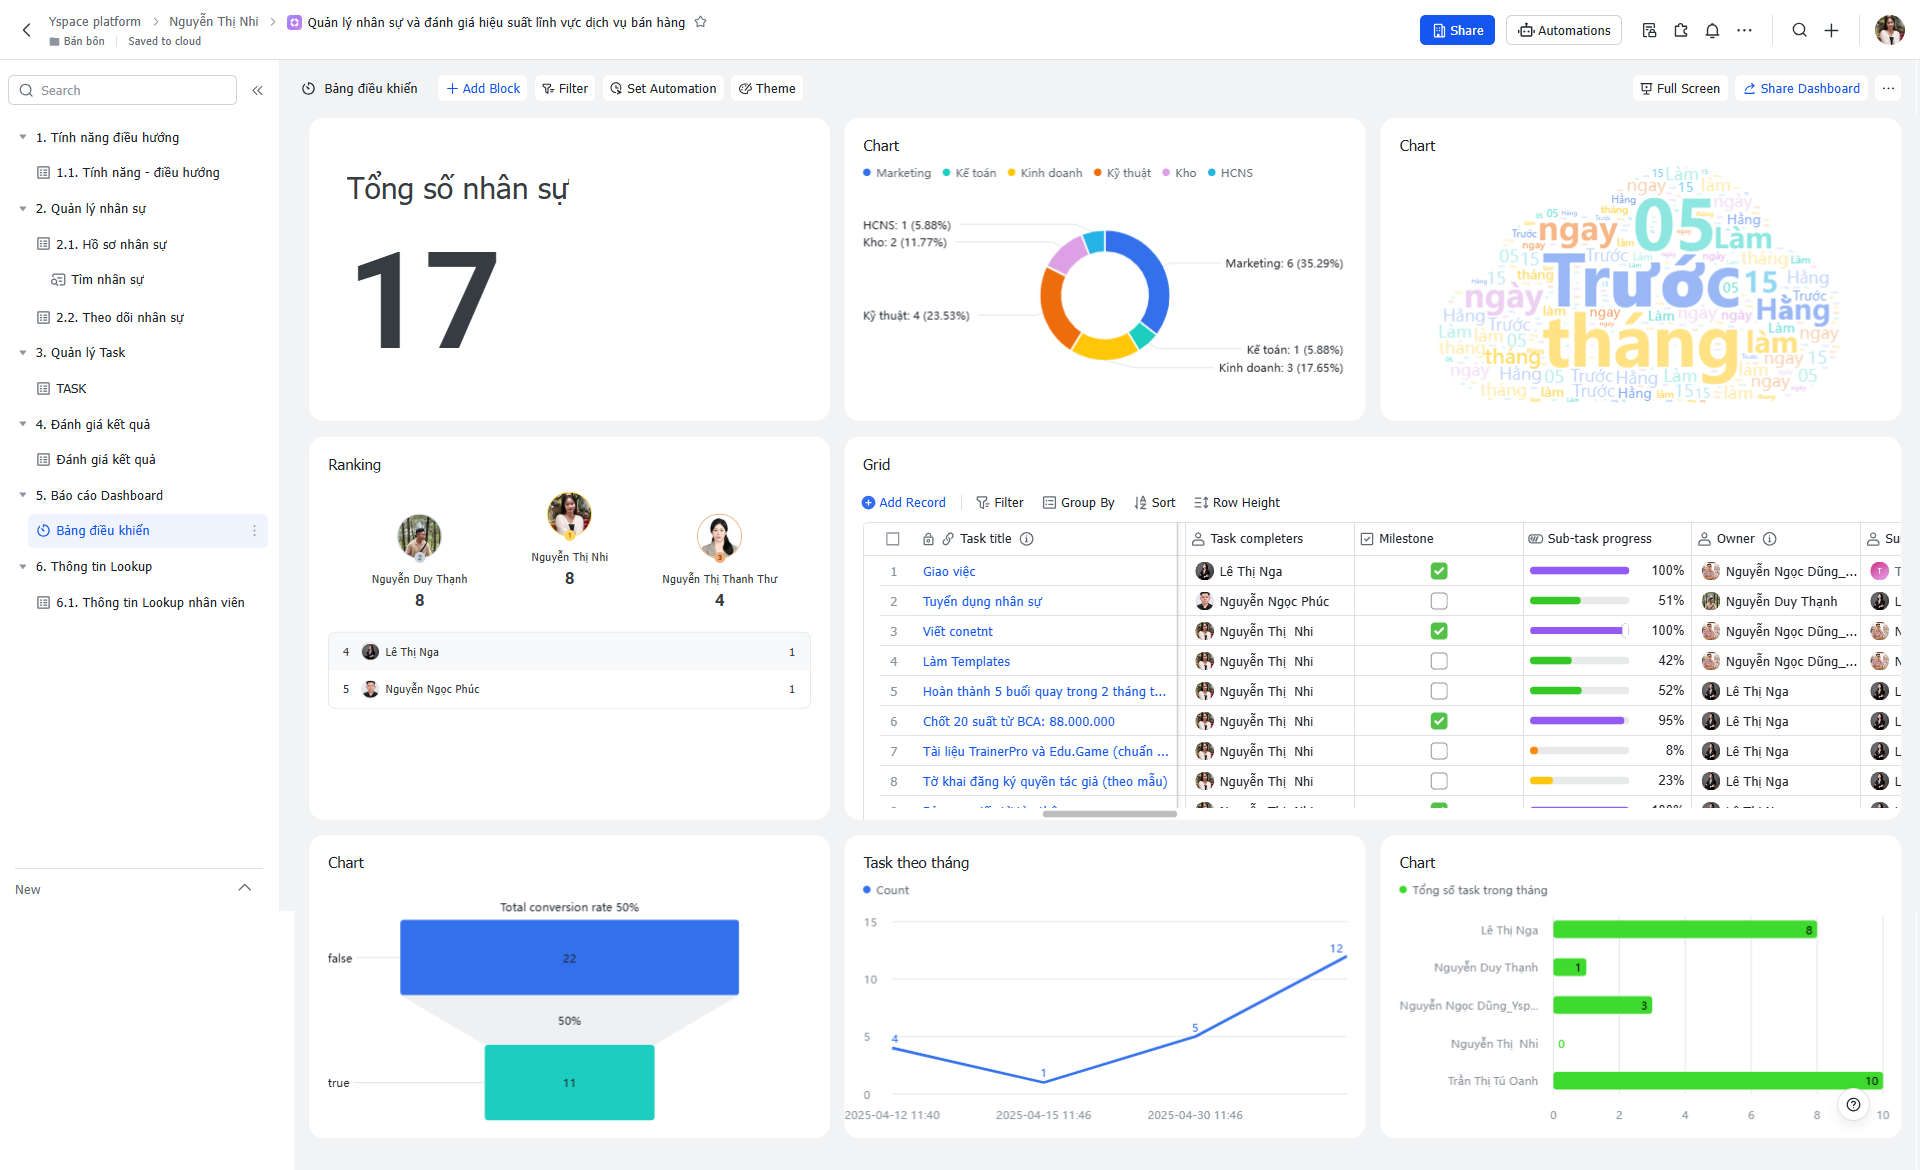Check Milestone for Tờ khai đăng ký row
Screen dimensions: 1920x1170
tap(1439, 781)
